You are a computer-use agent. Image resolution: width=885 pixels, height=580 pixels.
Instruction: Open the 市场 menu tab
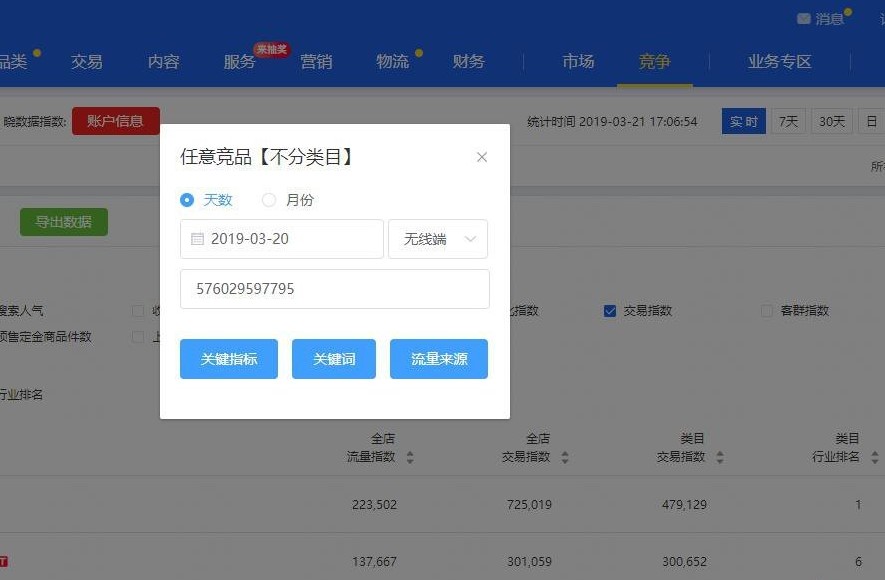point(579,61)
